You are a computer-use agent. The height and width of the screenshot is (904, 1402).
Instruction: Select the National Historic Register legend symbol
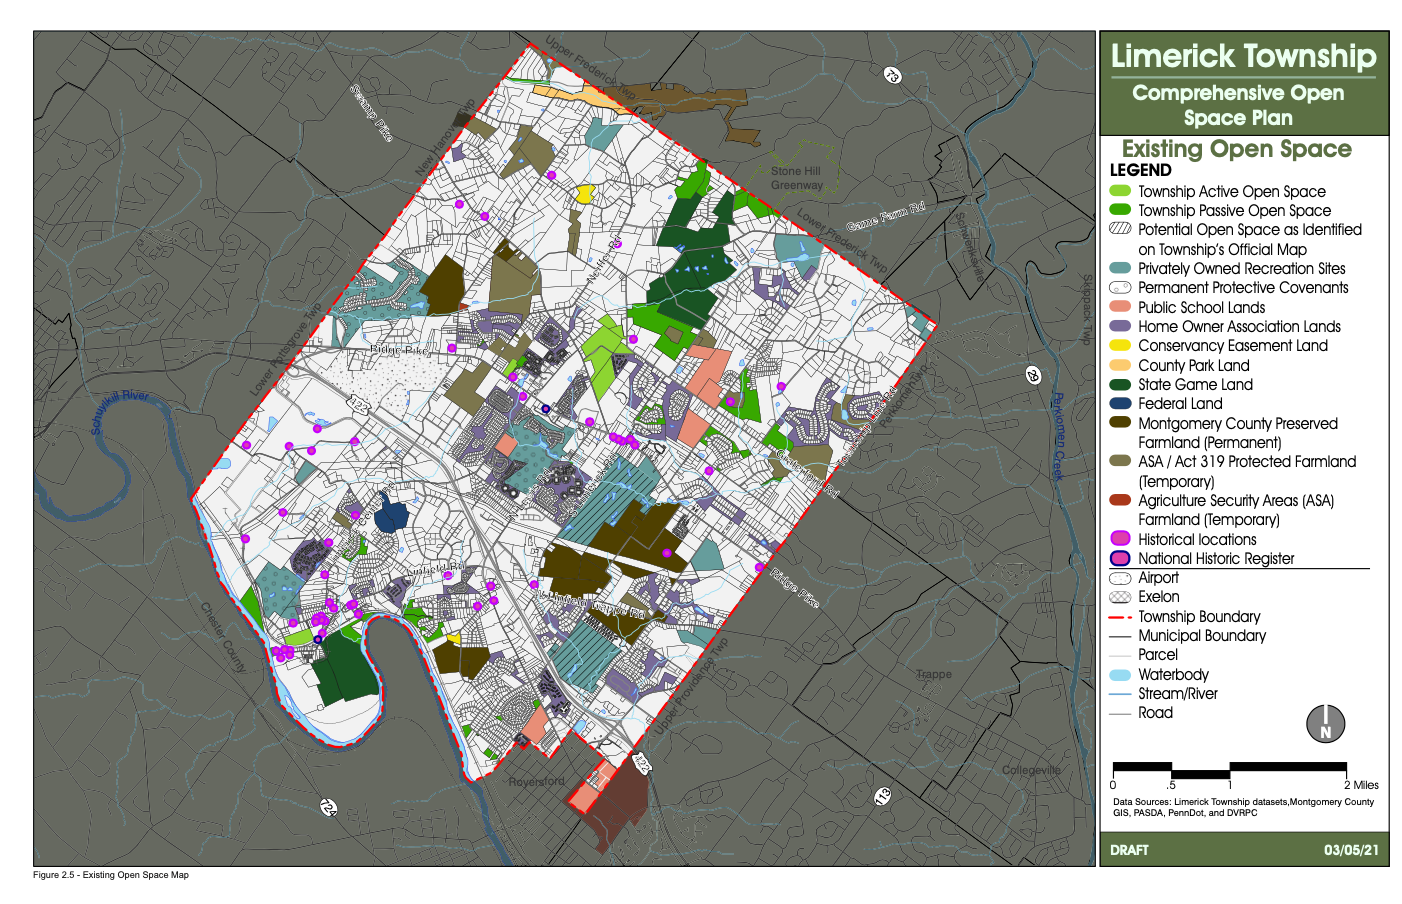(1120, 558)
